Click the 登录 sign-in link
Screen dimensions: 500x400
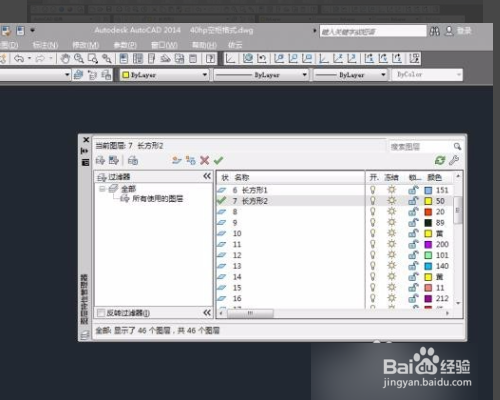click(x=464, y=31)
